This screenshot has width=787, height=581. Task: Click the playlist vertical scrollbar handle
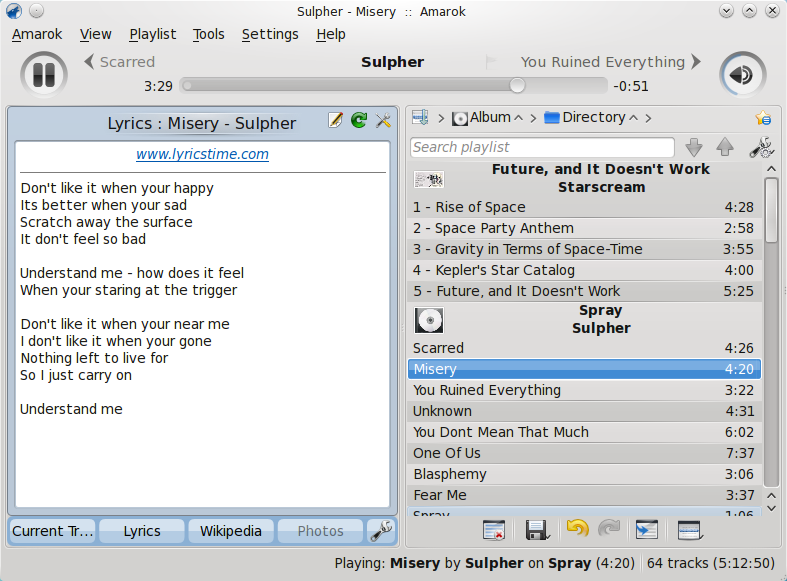point(771,210)
